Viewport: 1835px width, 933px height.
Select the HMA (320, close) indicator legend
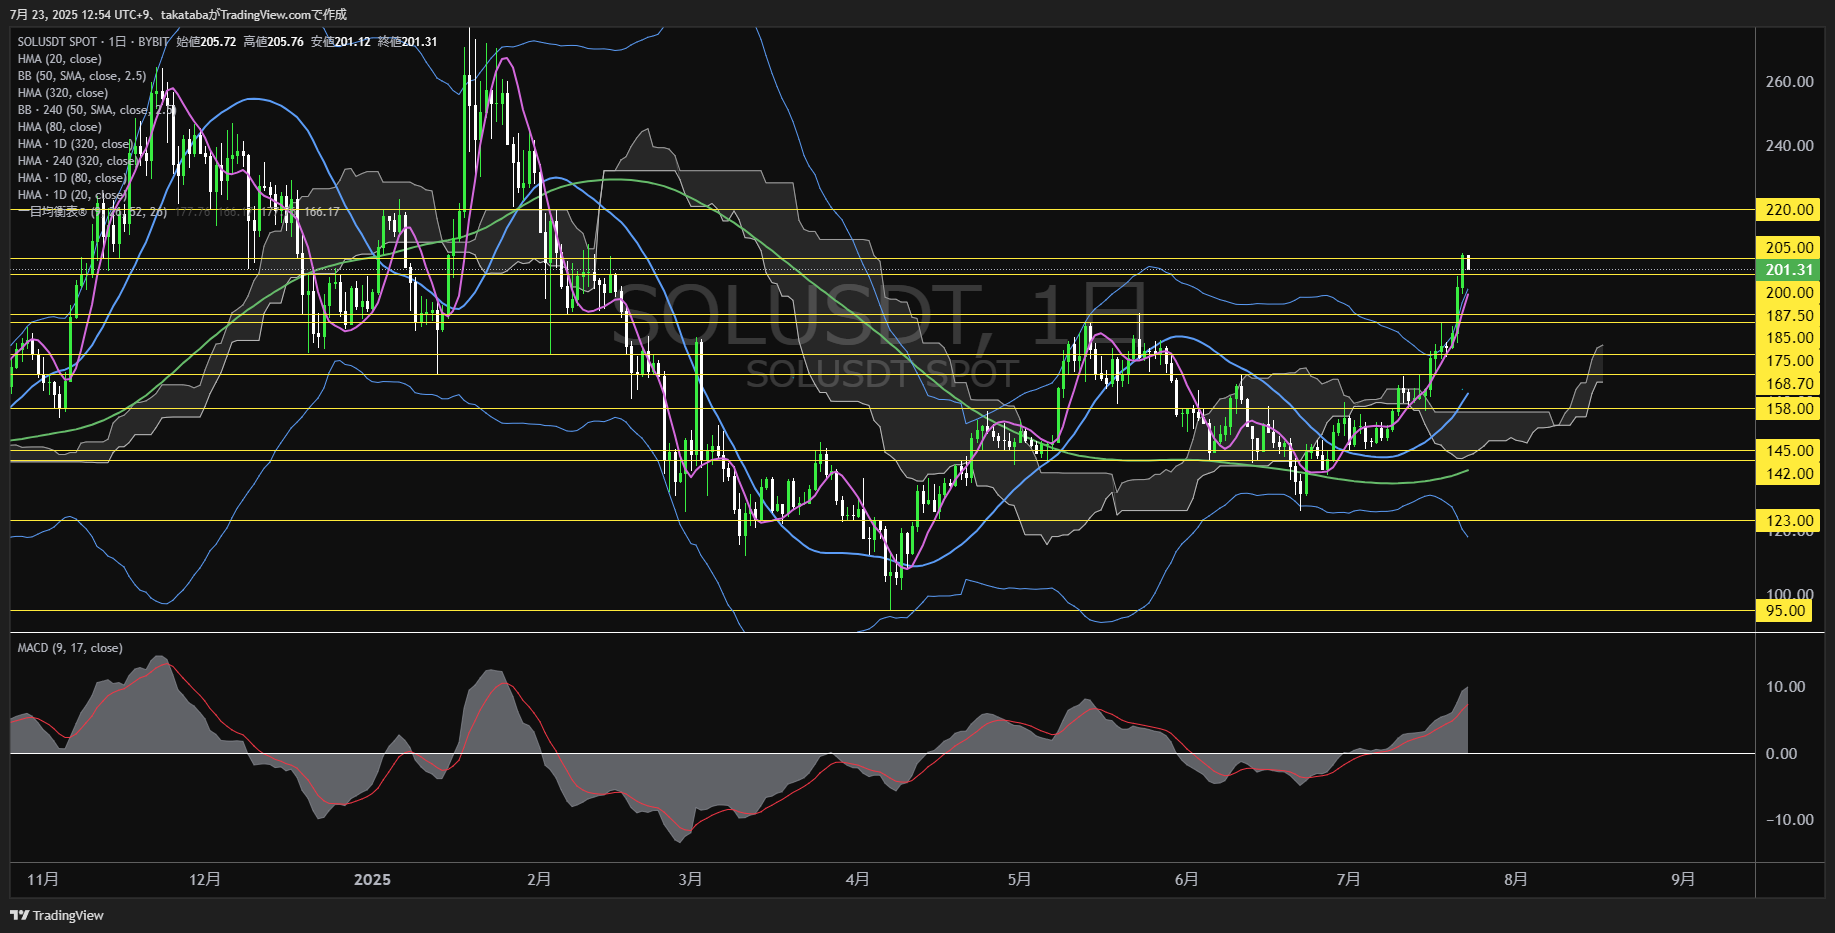coord(63,93)
